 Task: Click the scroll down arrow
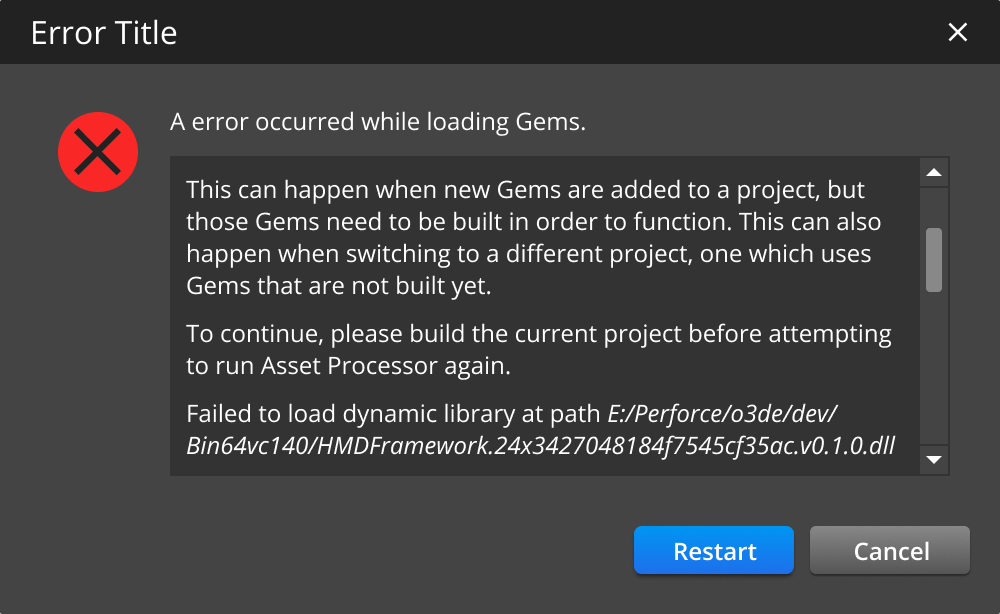coord(934,459)
